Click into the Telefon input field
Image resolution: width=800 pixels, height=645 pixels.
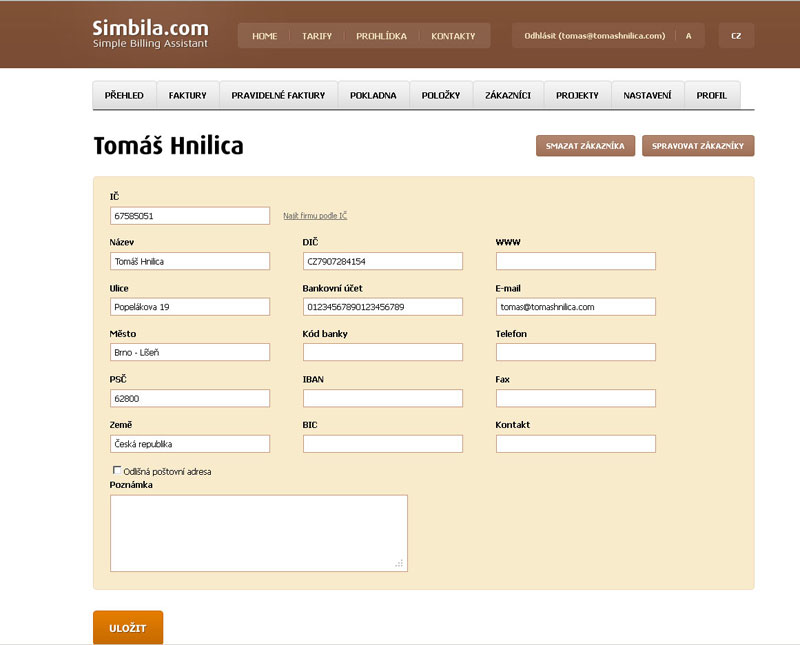(575, 352)
